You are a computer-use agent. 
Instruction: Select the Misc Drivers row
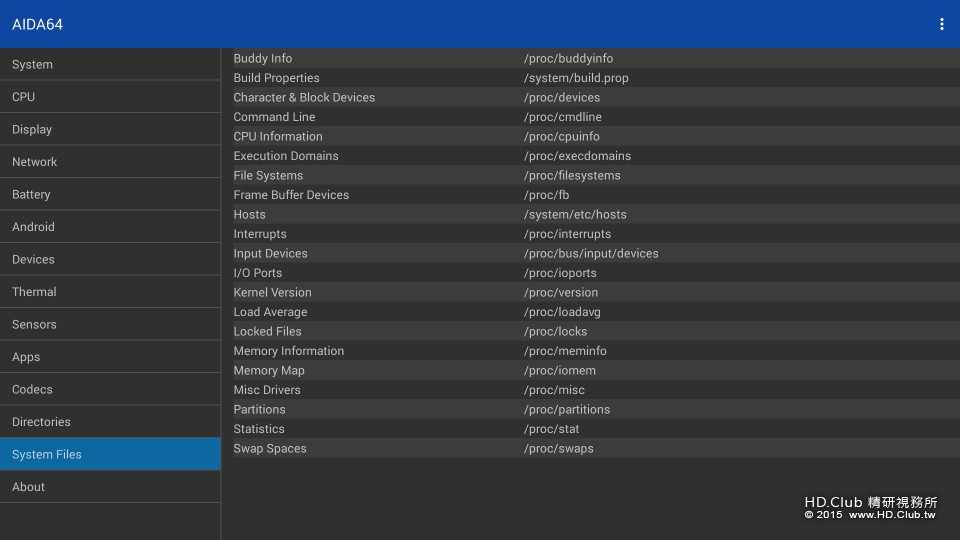[596, 389]
